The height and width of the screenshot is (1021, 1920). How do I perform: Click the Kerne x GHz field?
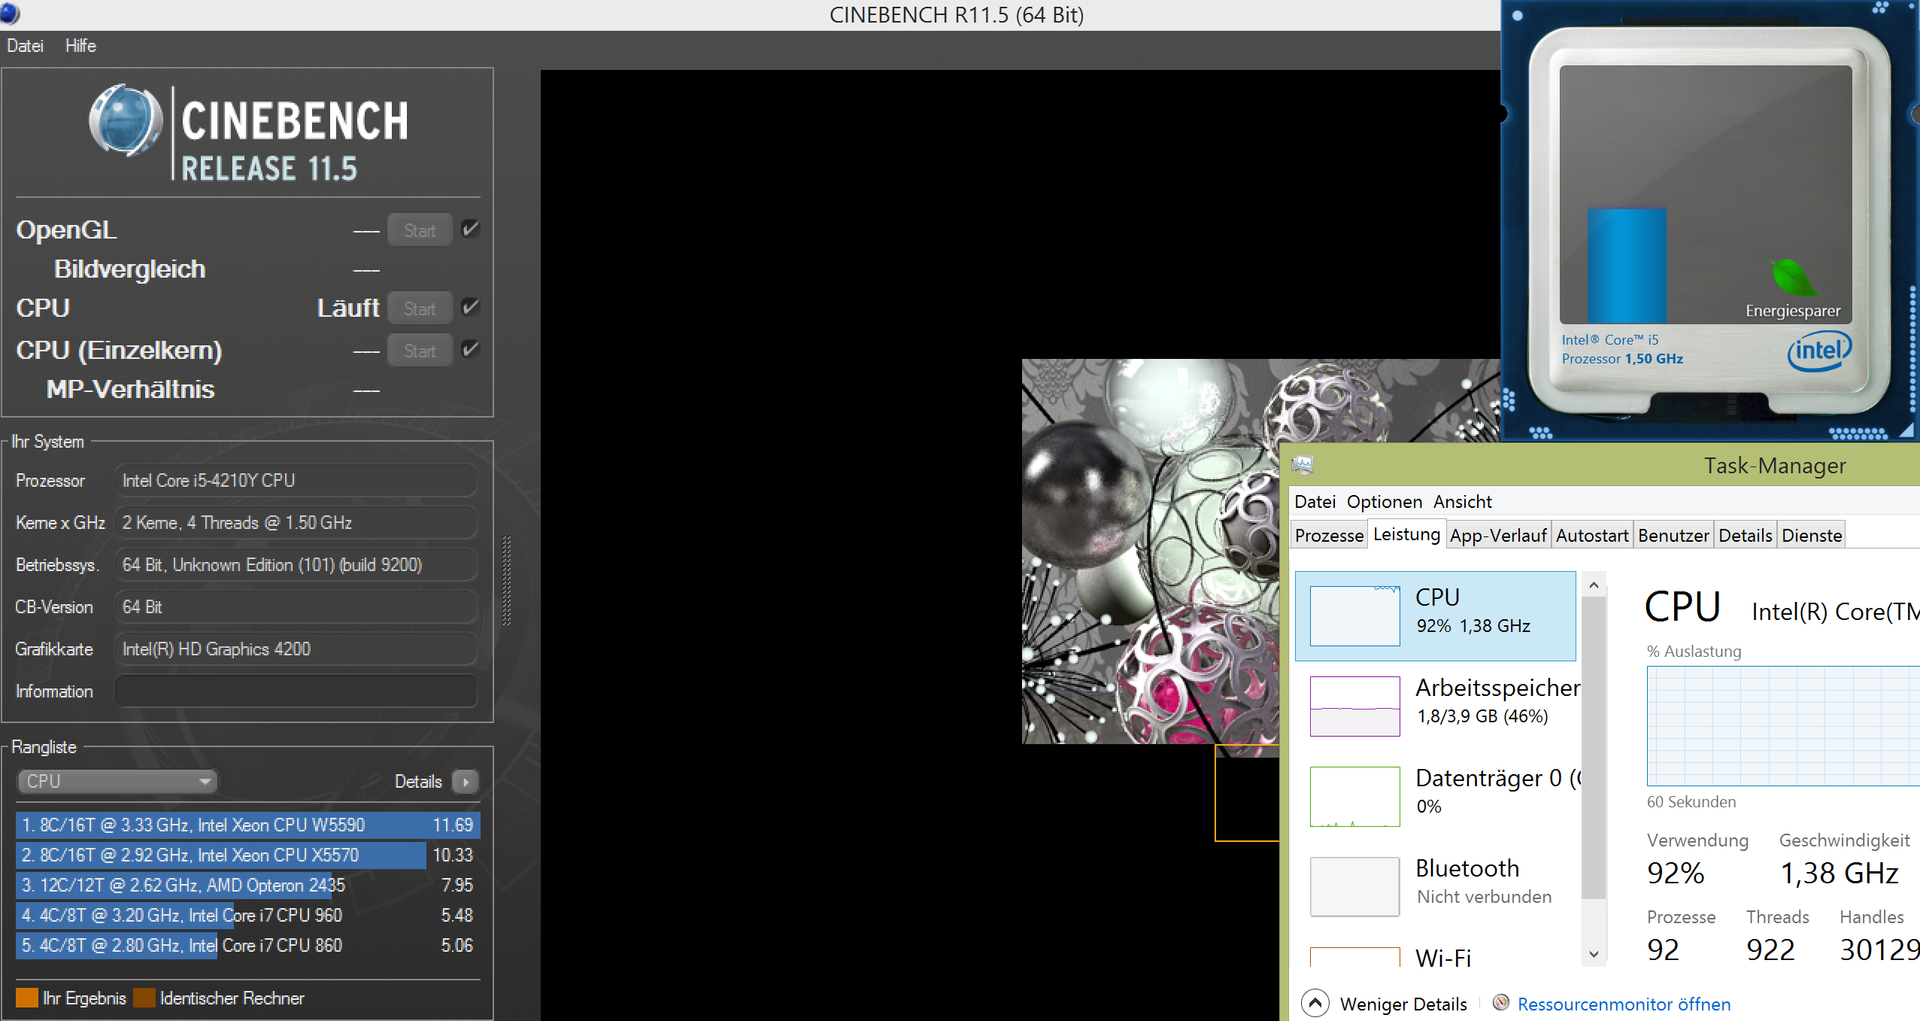296,522
